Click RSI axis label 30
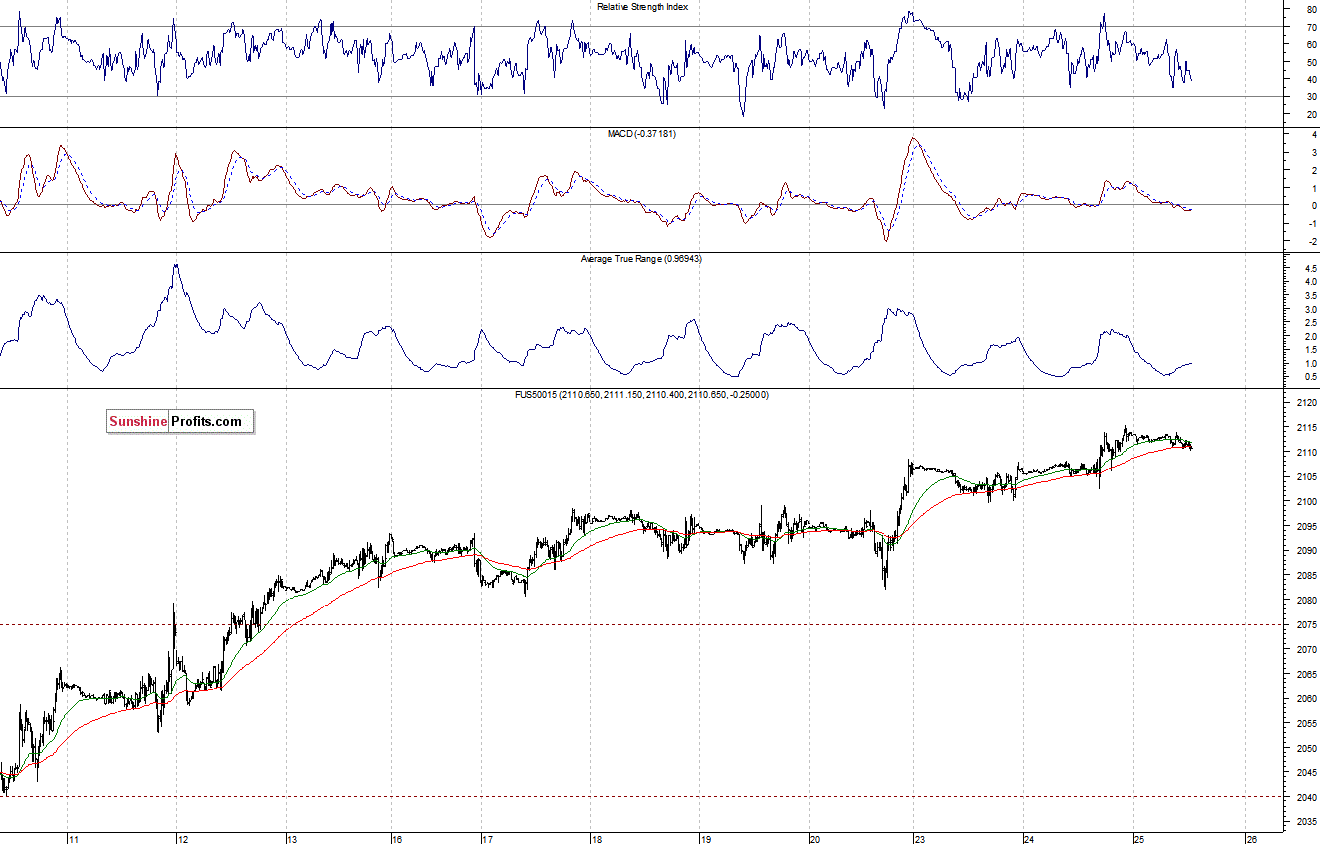The image size is (1320, 844). 1311,97
